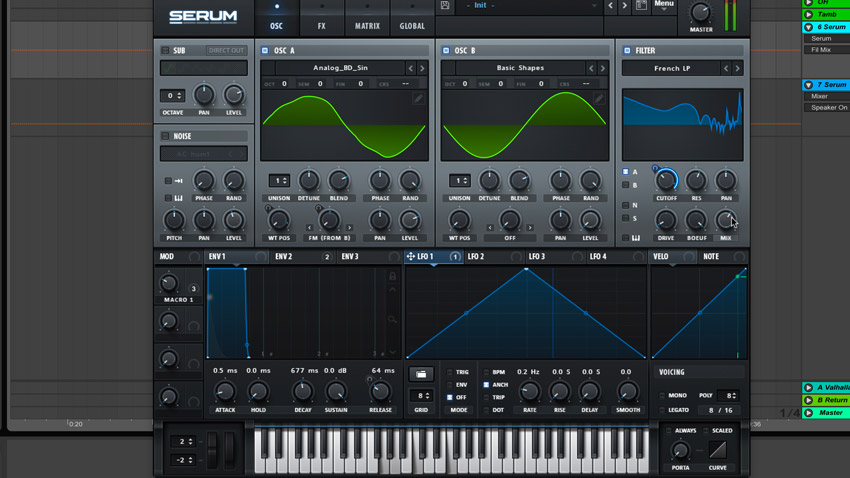Select next OSC B wavetable arrow

pyautogui.click(x=603, y=68)
